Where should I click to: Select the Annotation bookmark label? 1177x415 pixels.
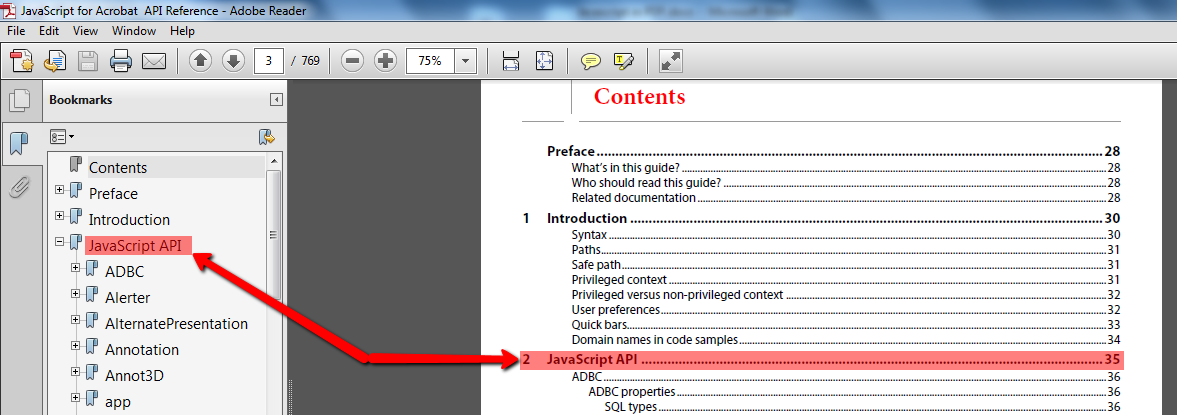[142, 350]
